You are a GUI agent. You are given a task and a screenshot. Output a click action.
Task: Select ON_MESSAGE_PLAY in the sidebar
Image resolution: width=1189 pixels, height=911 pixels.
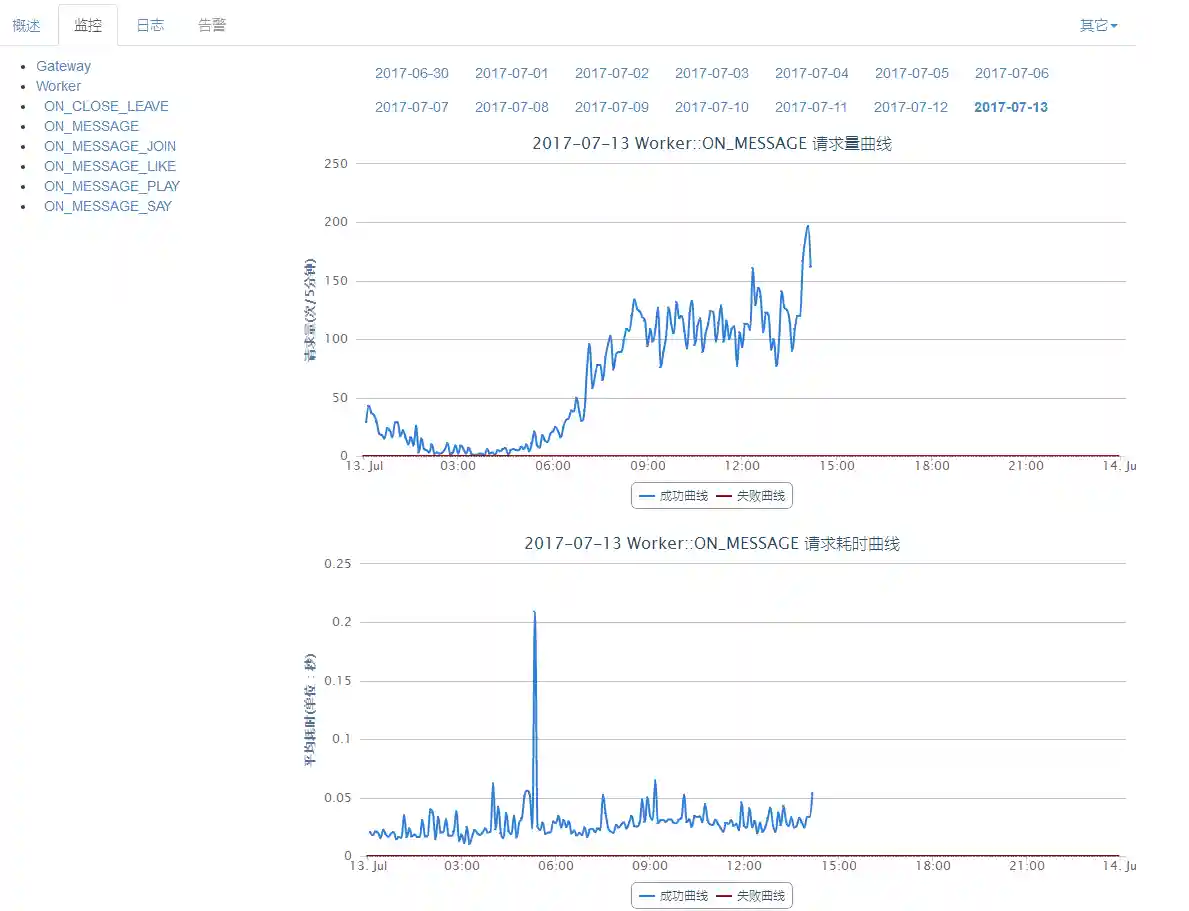coord(111,186)
